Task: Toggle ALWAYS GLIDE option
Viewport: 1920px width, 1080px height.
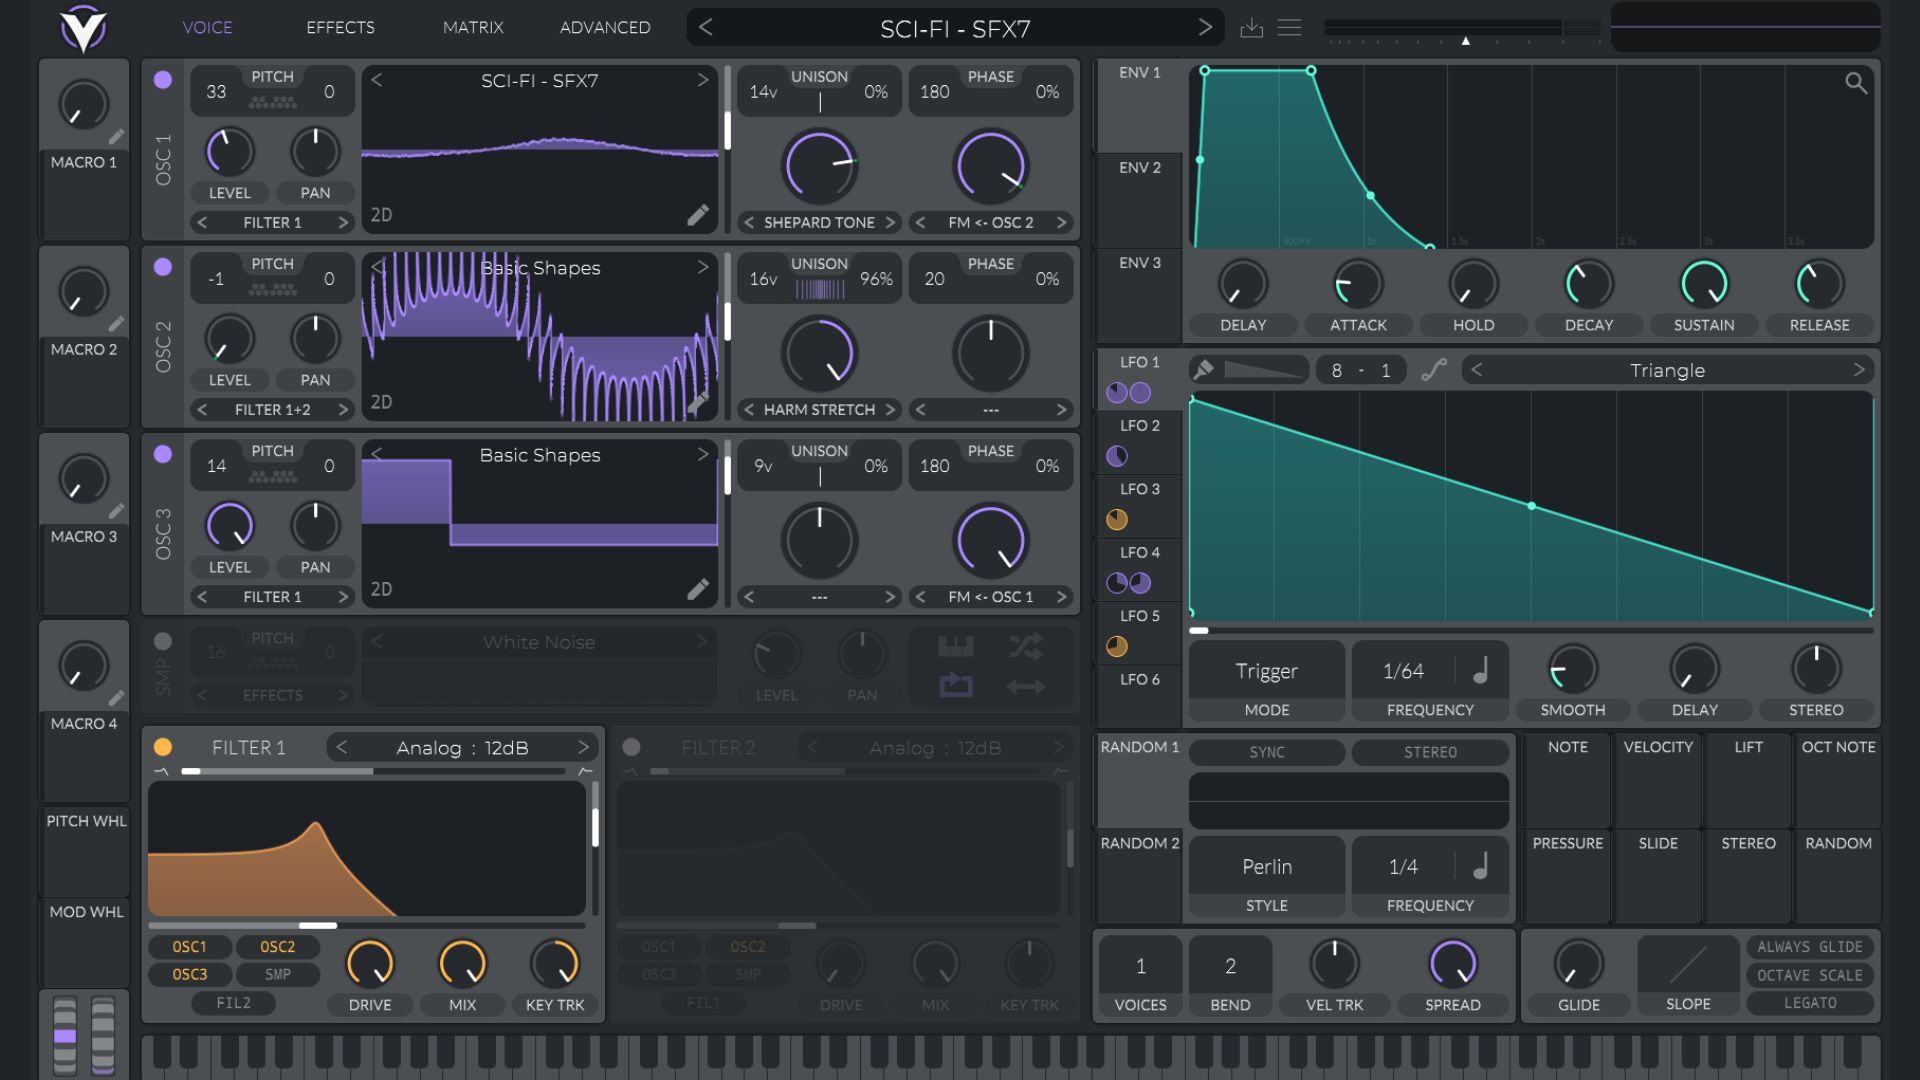Action: pyautogui.click(x=1810, y=946)
